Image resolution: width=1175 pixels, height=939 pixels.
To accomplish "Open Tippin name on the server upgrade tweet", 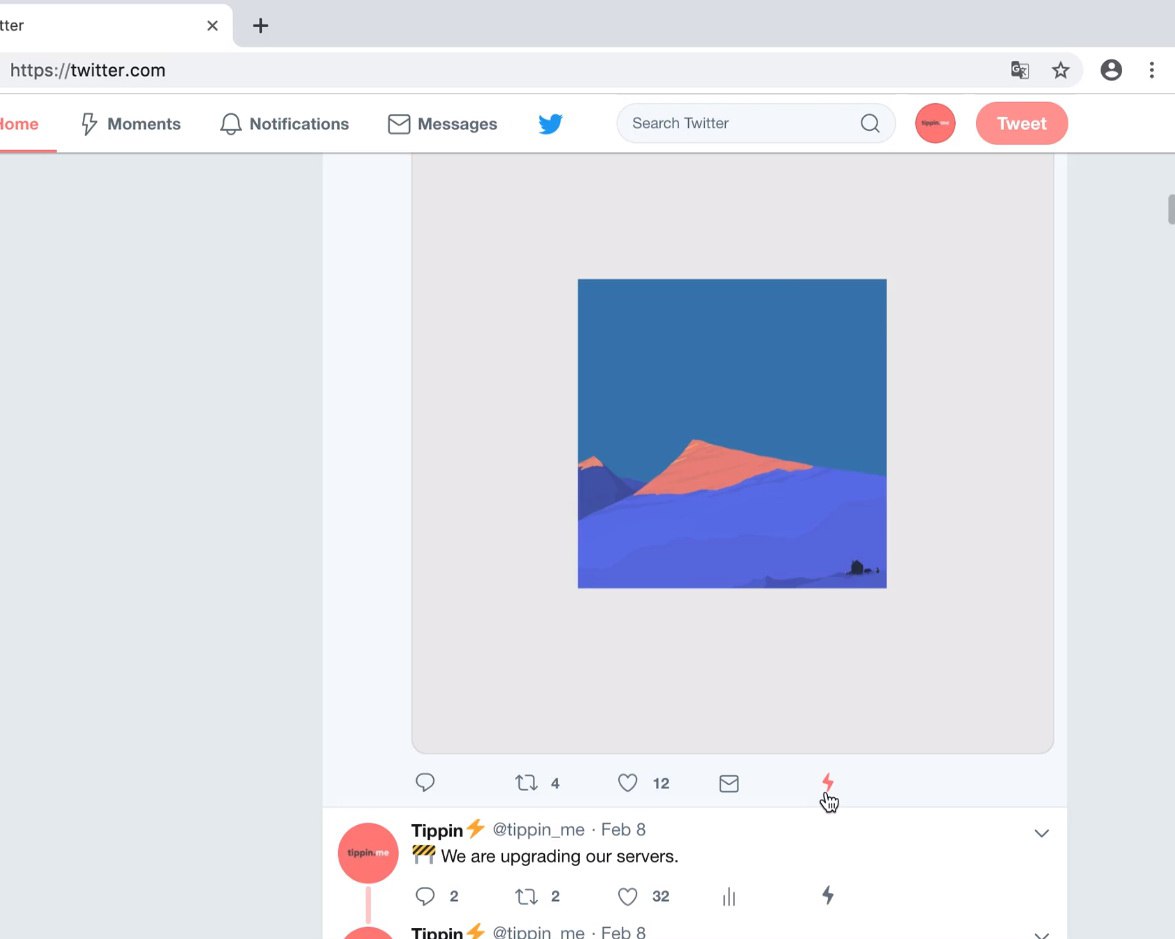I will click(438, 830).
